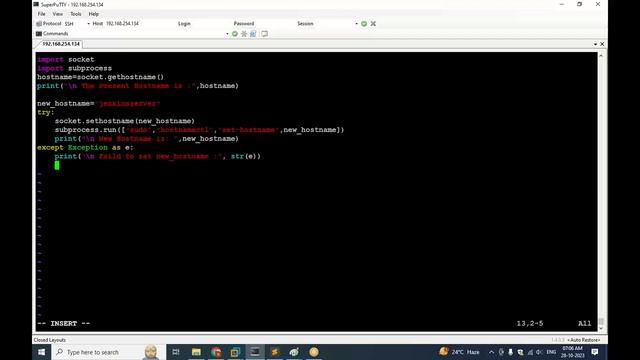Switch to SuperPuTTY taskbar icon

coord(255,352)
